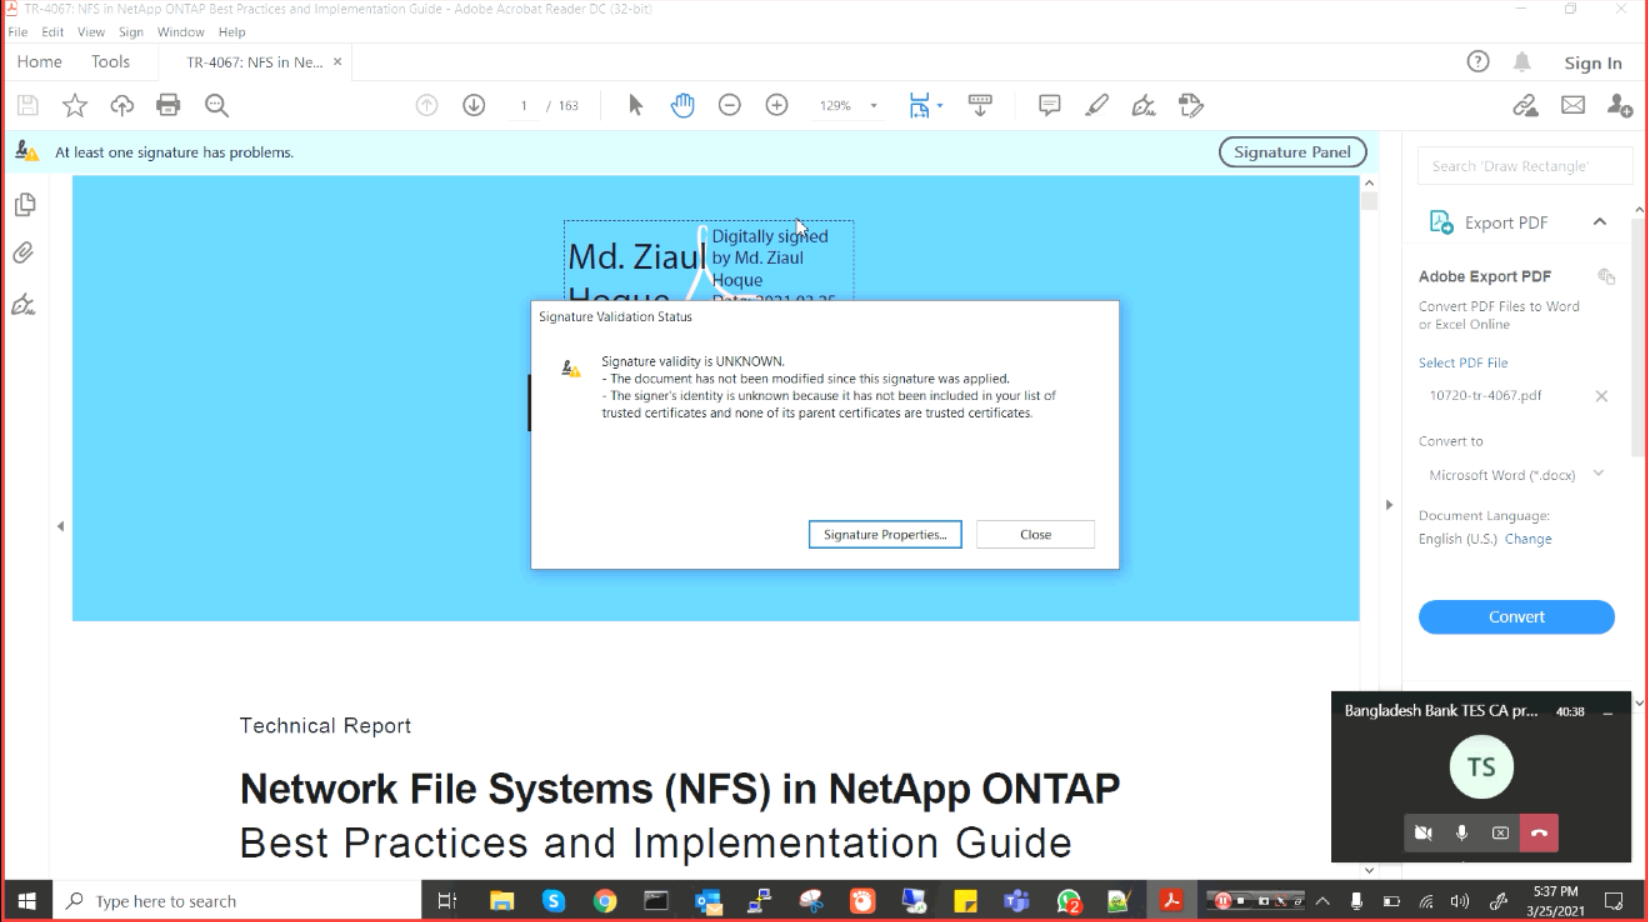Open the Window menu
This screenshot has width=1648, height=922.
point(181,32)
